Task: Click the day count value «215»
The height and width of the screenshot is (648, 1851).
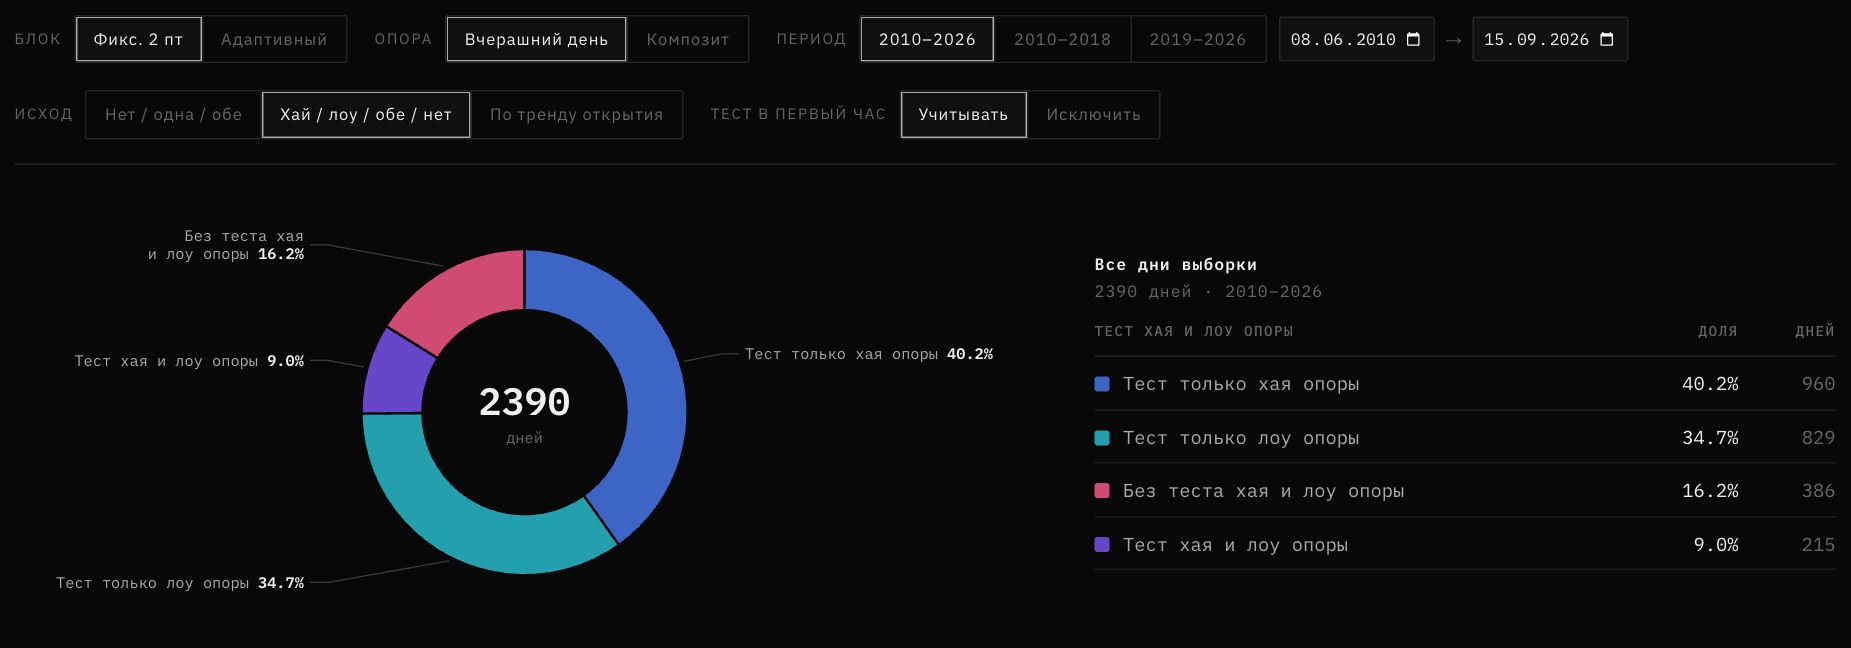Action: 1818,545
